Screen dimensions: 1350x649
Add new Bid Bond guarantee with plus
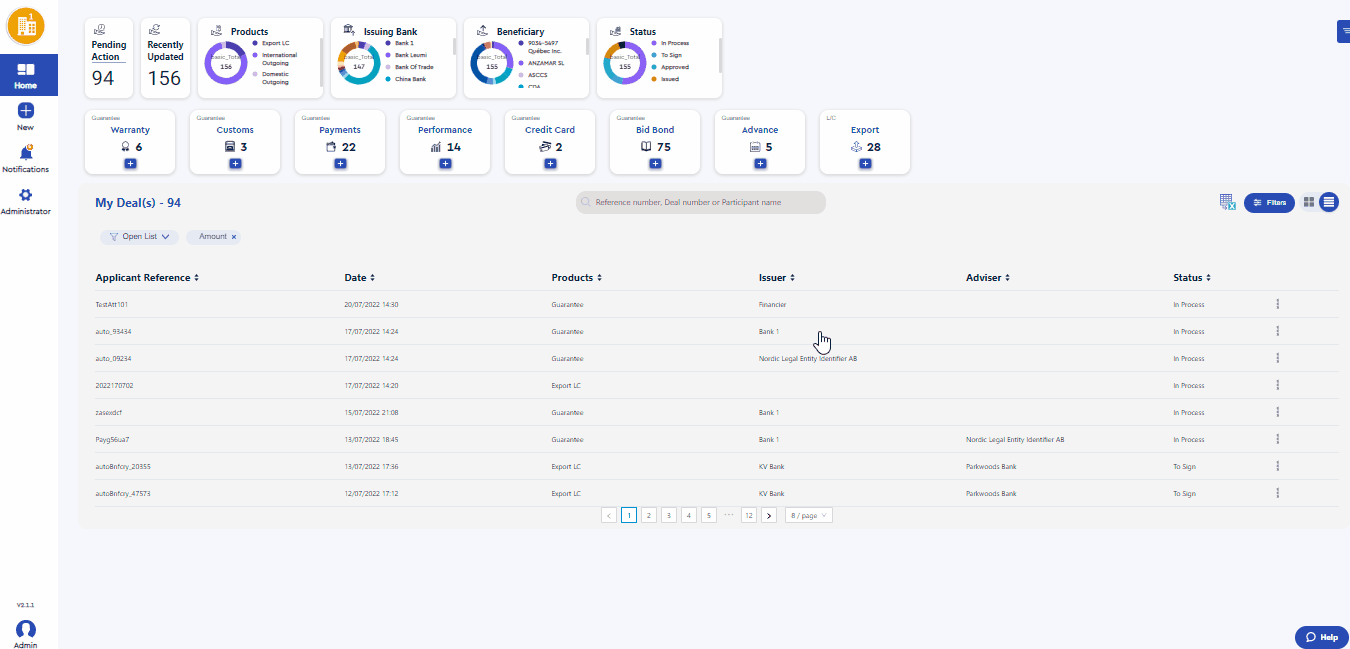[x=655, y=163]
